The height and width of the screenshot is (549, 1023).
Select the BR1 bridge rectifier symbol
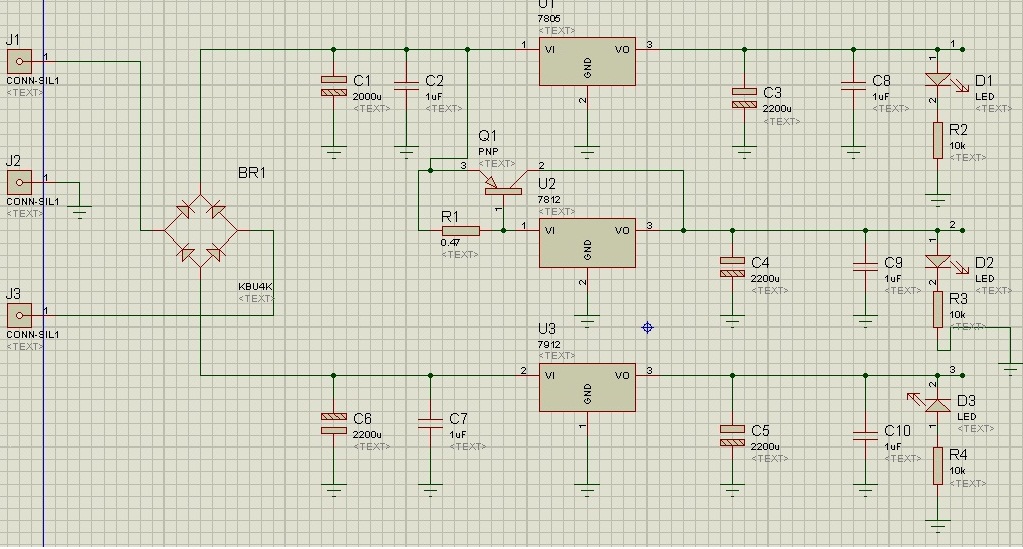pos(200,230)
